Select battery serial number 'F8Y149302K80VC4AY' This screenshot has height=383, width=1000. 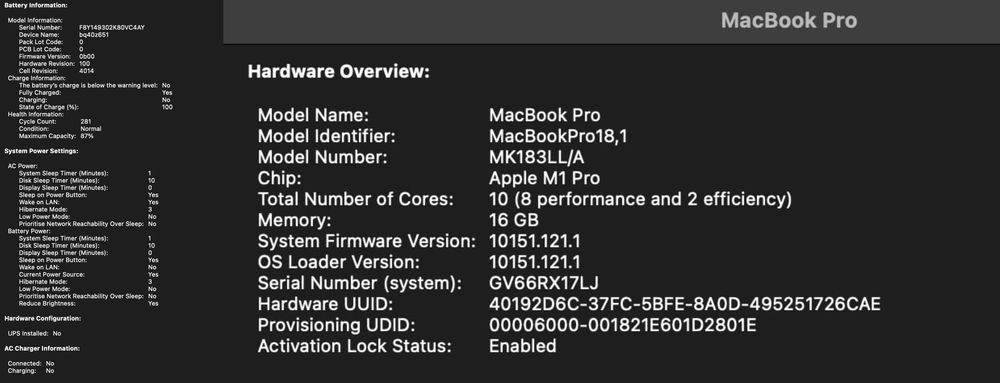112,27
